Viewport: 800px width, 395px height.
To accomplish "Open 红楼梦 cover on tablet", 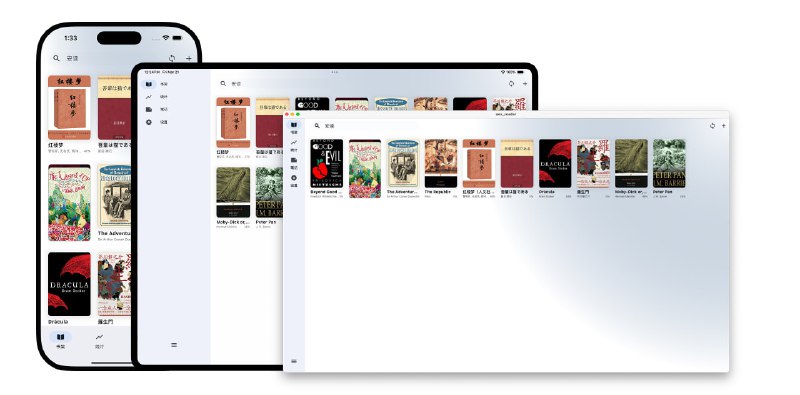I will point(233,122).
